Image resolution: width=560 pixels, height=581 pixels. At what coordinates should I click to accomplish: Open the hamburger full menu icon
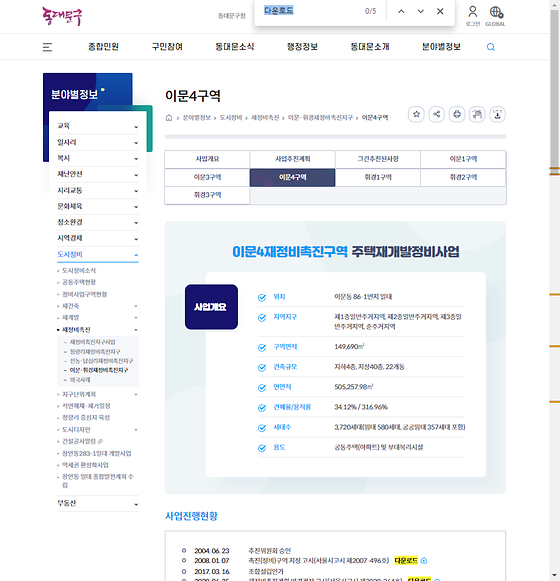coord(47,47)
